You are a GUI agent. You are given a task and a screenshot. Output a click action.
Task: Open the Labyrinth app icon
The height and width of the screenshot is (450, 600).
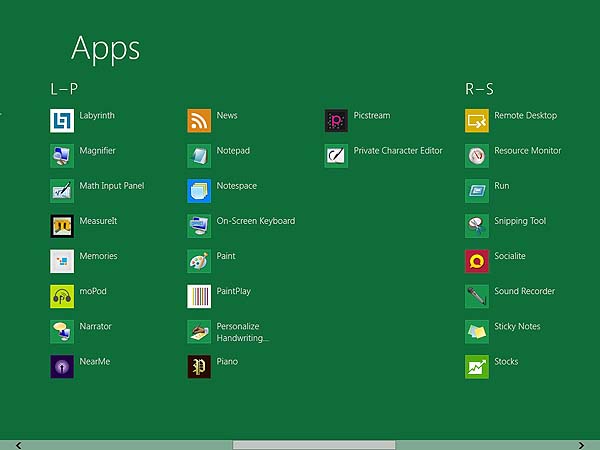62,121
